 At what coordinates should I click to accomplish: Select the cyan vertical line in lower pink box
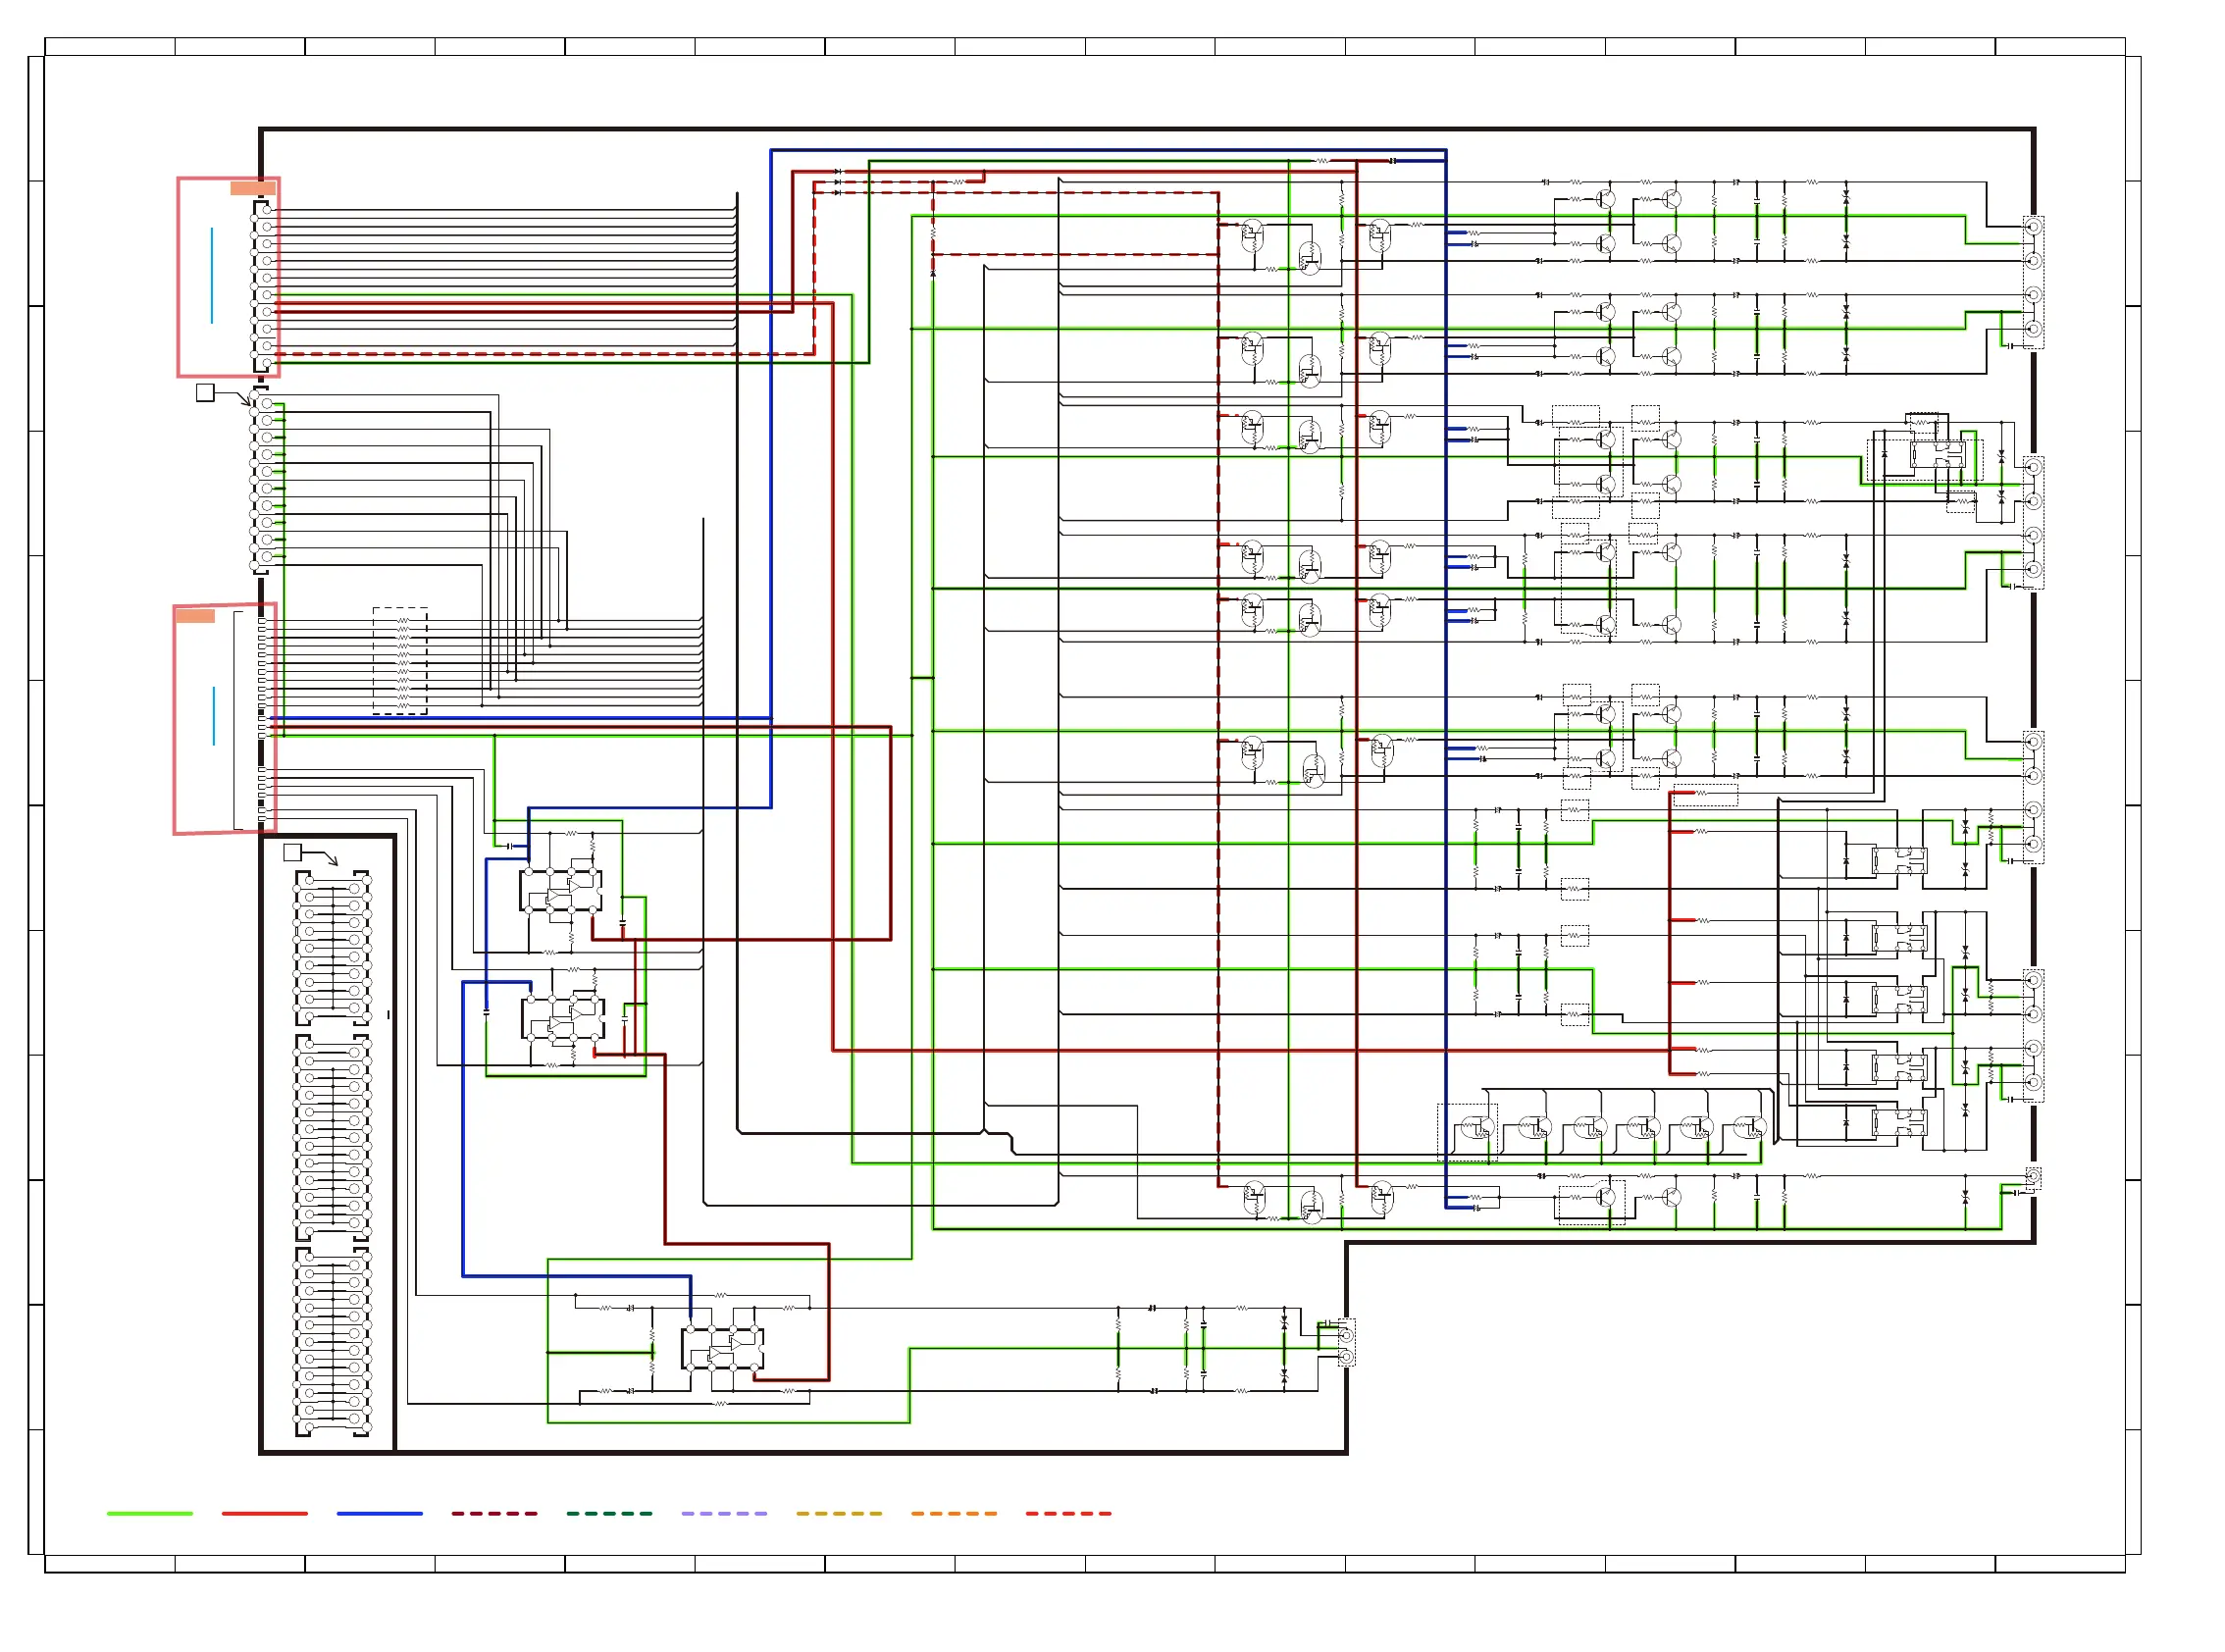click(213, 715)
